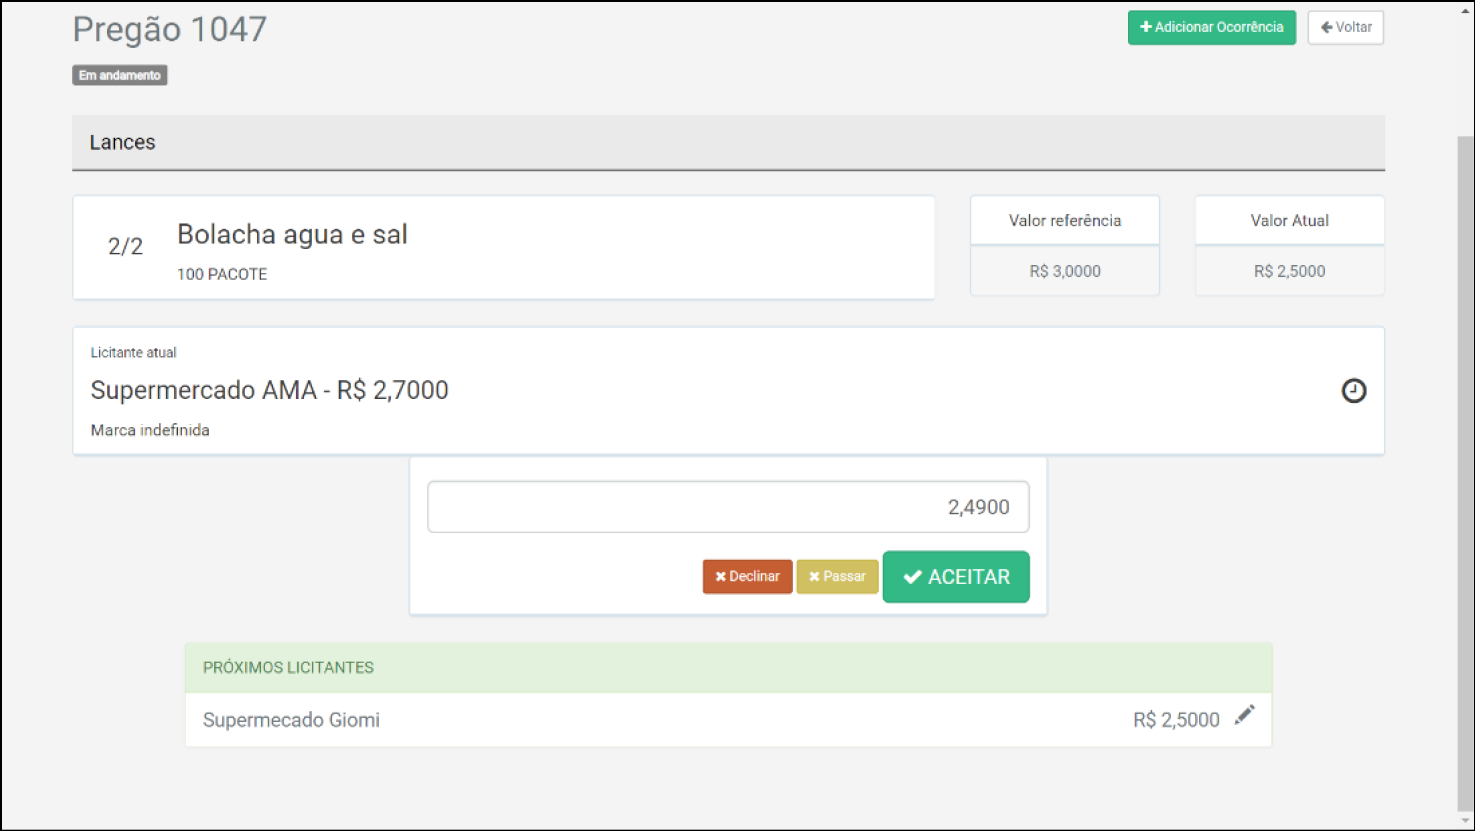Click the Valor referência box
This screenshot has height=831, width=1475.
point(1064,246)
